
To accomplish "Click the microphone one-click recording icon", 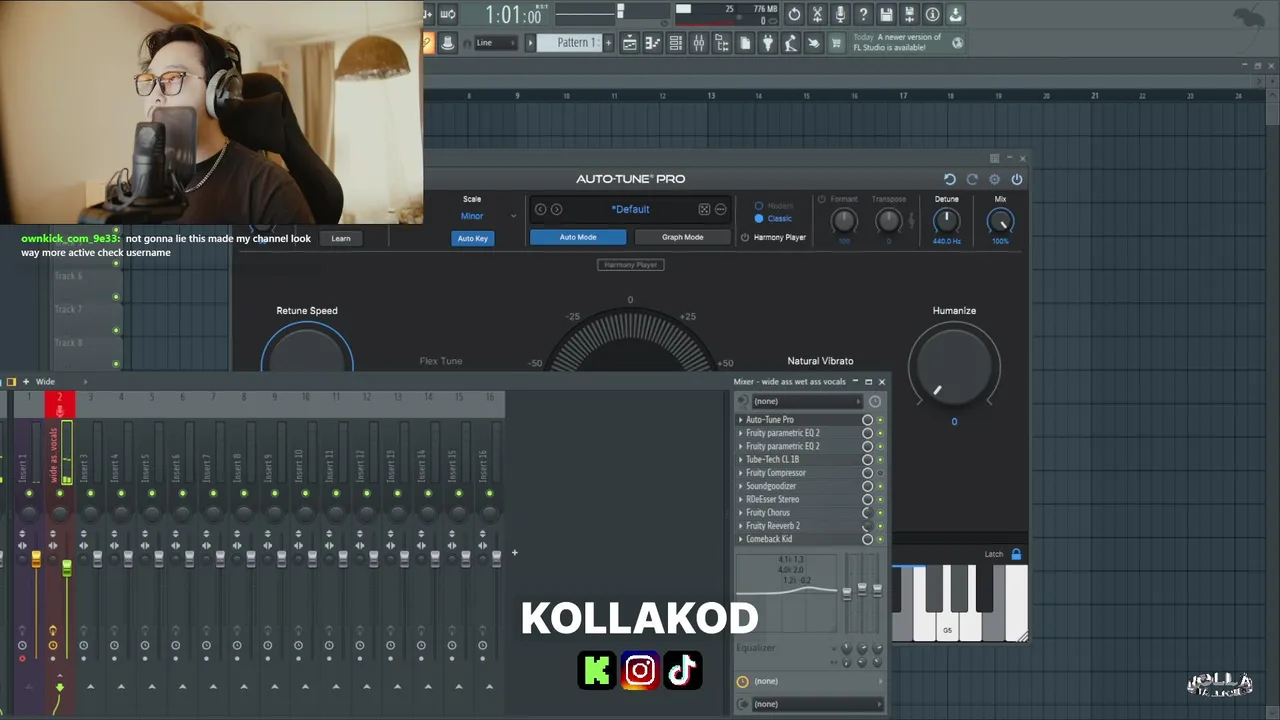I will 840,14.
